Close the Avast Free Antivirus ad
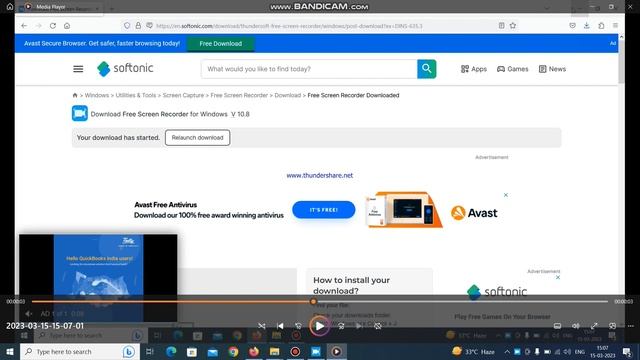Image resolution: width=640 pixels, height=360 pixels. (x=506, y=195)
